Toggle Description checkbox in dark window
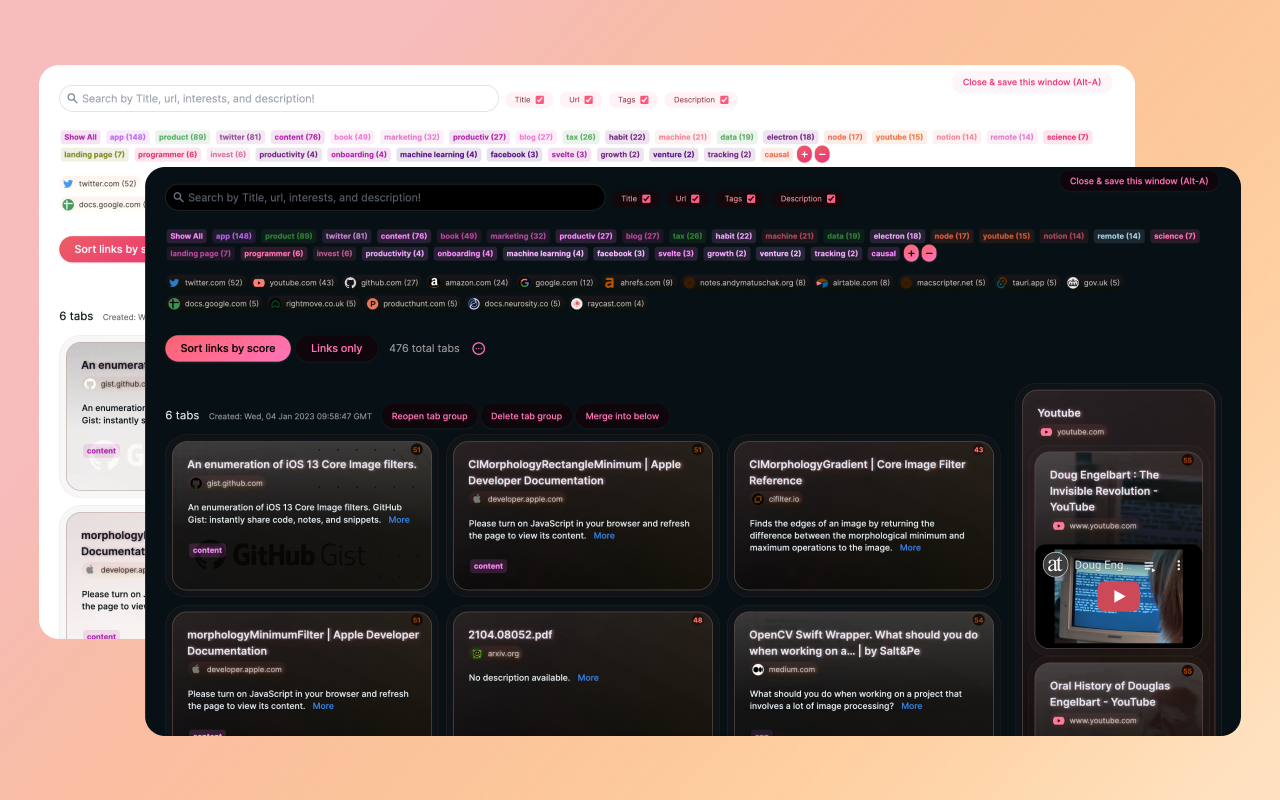Screen dimensions: 1280x800 tap(831, 199)
